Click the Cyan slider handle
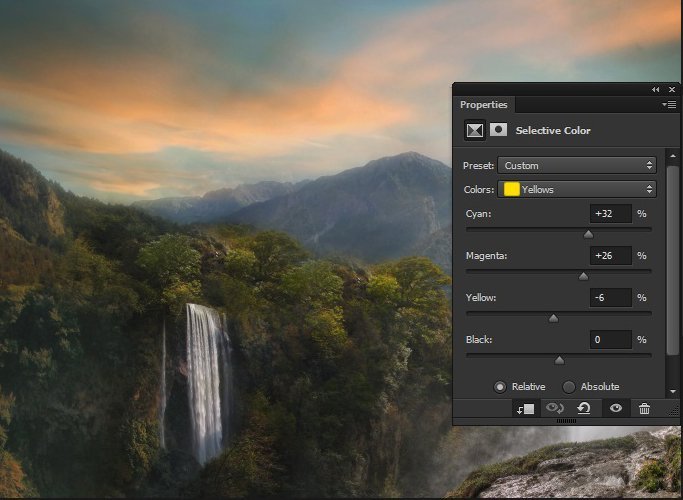 tap(588, 234)
